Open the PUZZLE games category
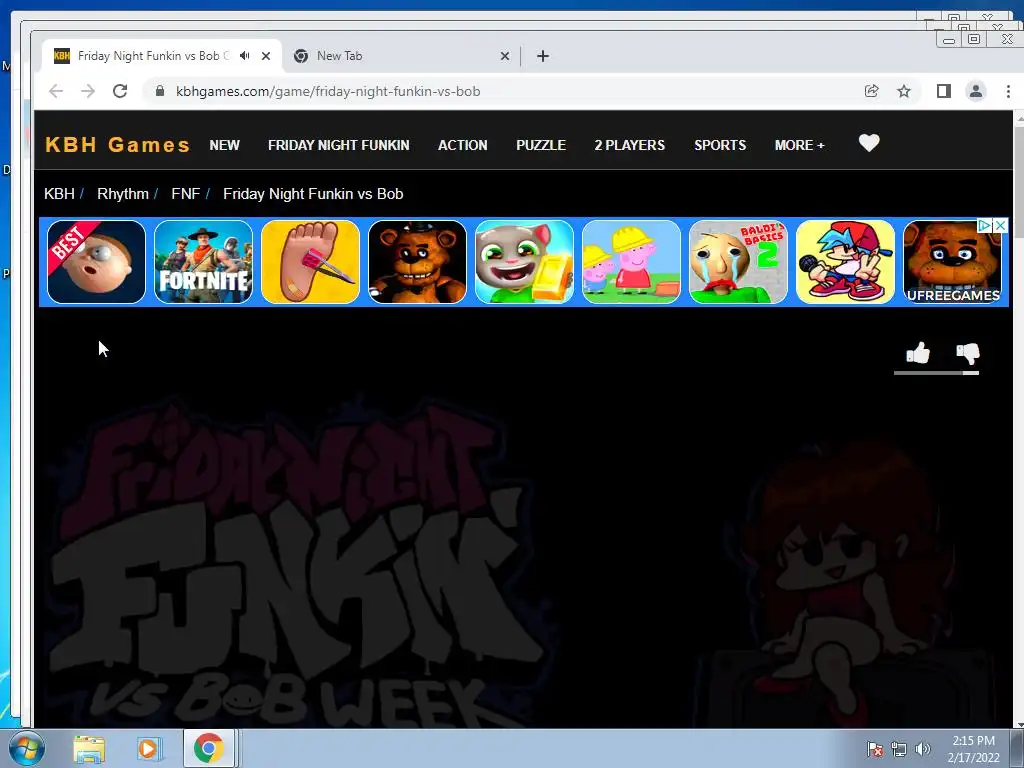Viewport: 1024px width, 768px height. 541,145
